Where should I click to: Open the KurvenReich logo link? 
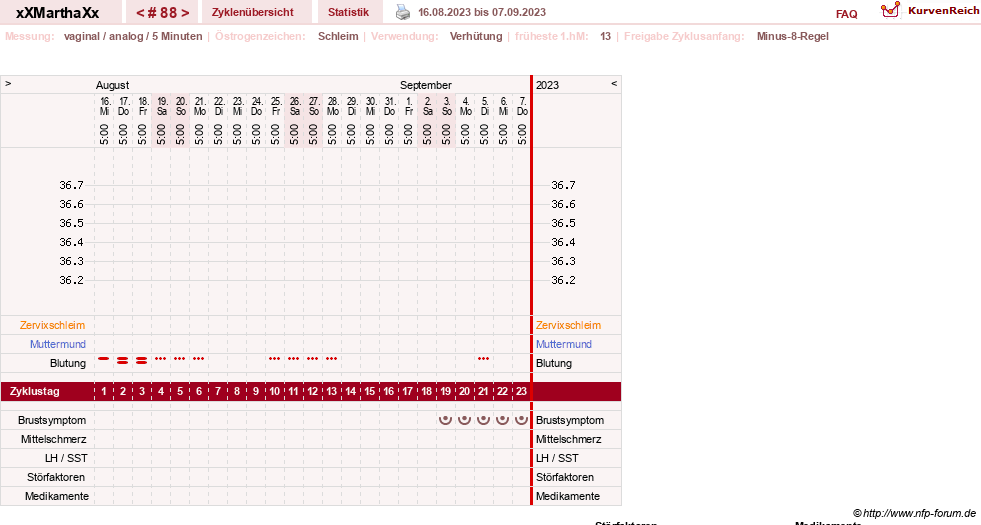tap(930, 11)
